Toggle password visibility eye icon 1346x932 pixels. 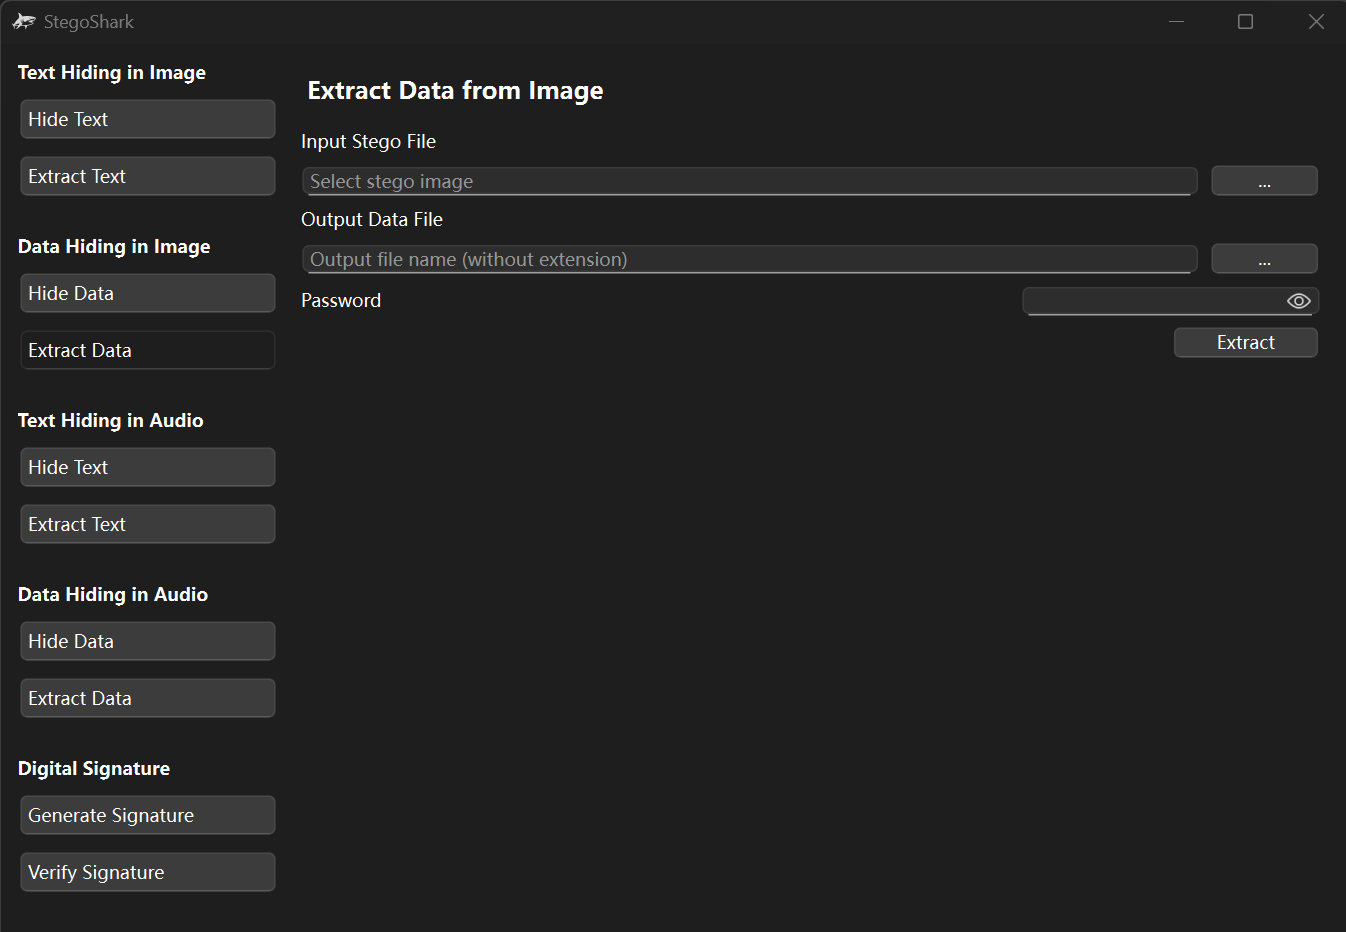[x=1298, y=301]
